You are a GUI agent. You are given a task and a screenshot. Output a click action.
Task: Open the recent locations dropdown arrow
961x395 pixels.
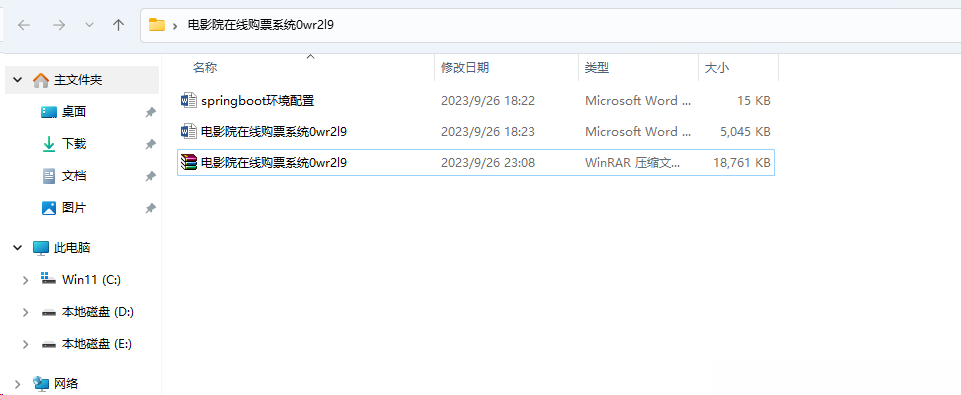[89, 25]
